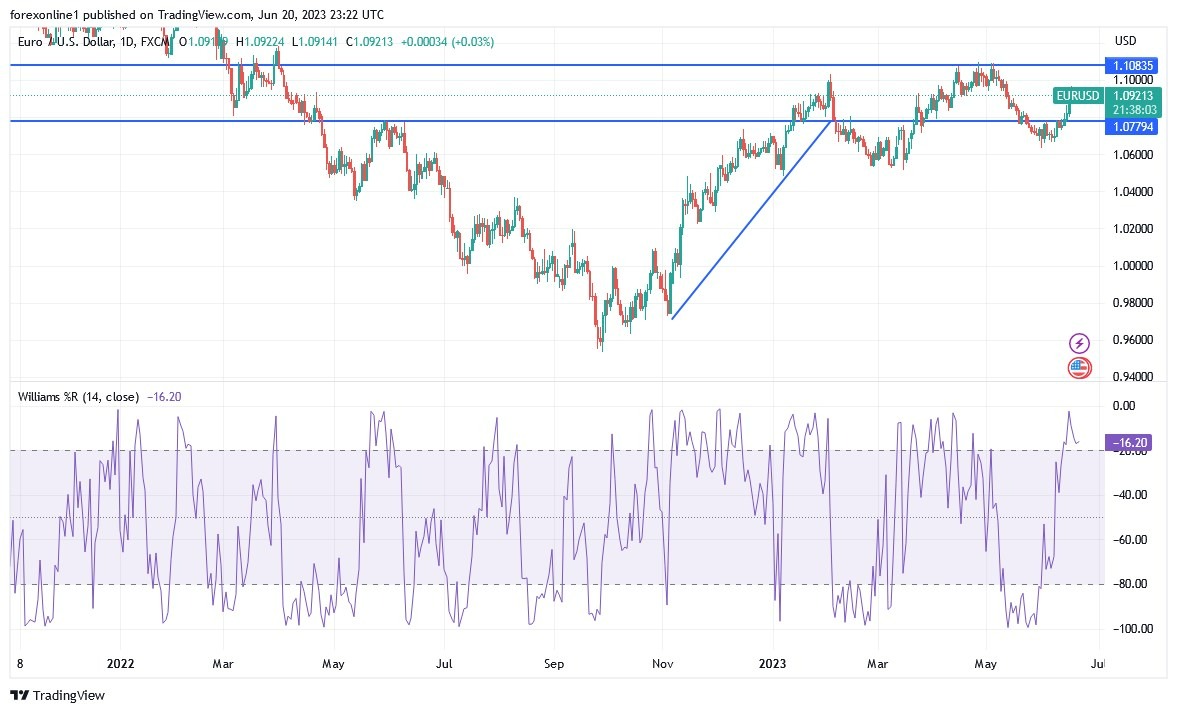The height and width of the screenshot is (713, 1177).
Task: Click the green EURUSD symbol tag
Action: (1077, 95)
